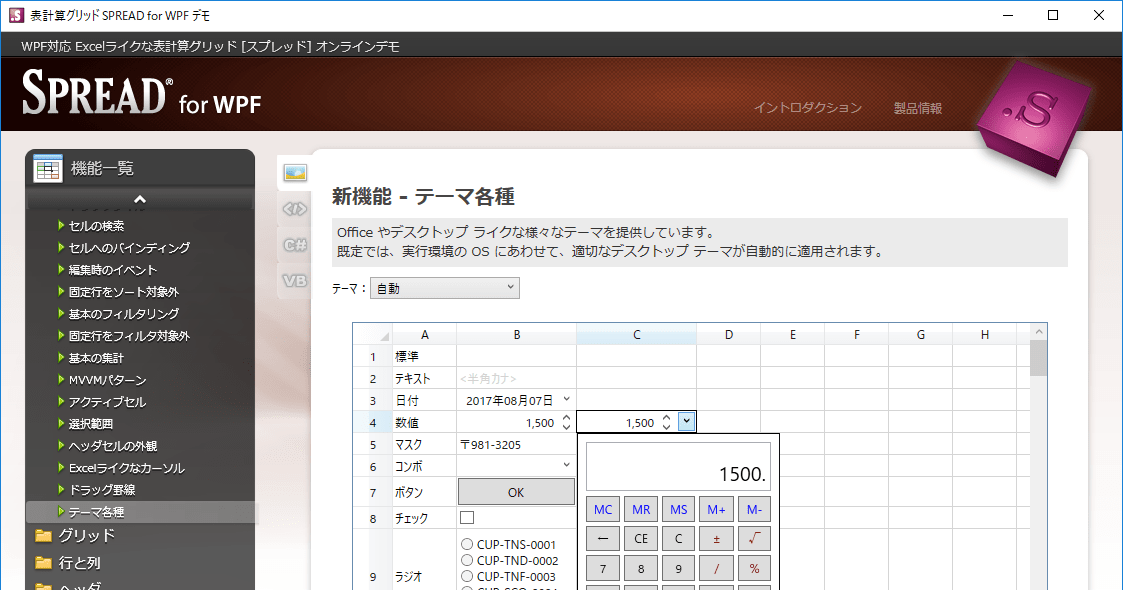
Task: Select セルの検索 in the feature tree
Action: 96,226
